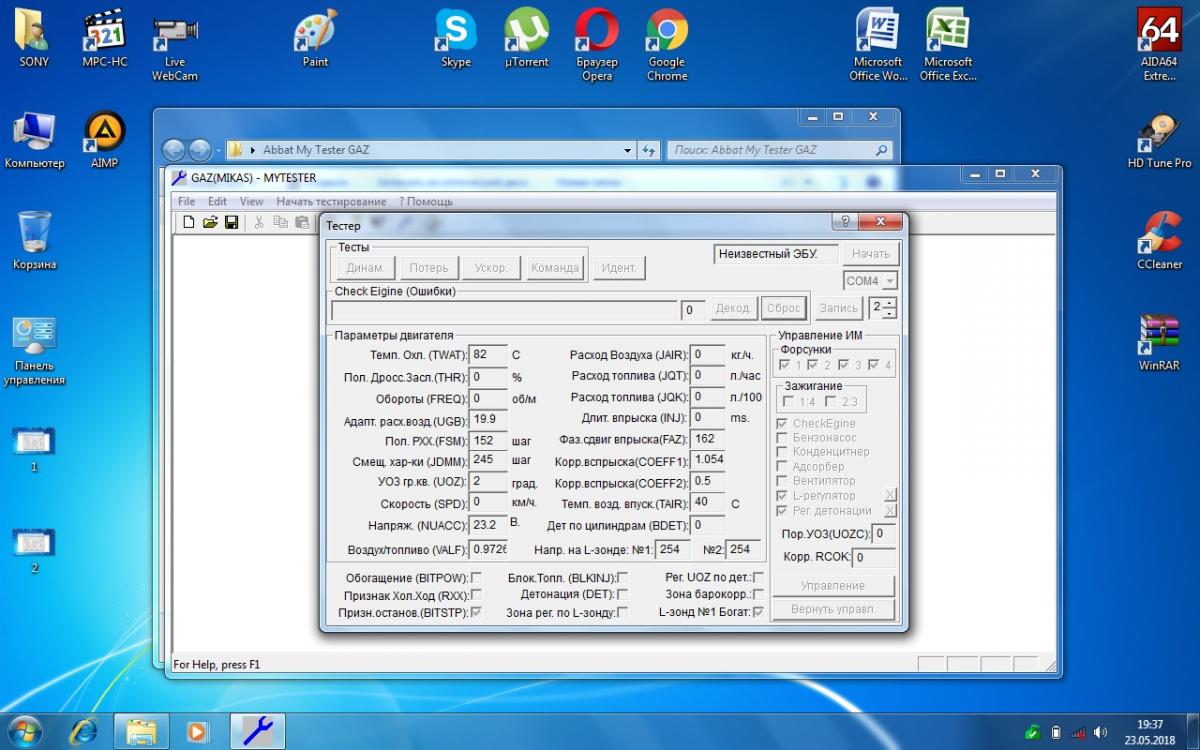Select the MPC-HC desktop shortcut

[105, 38]
